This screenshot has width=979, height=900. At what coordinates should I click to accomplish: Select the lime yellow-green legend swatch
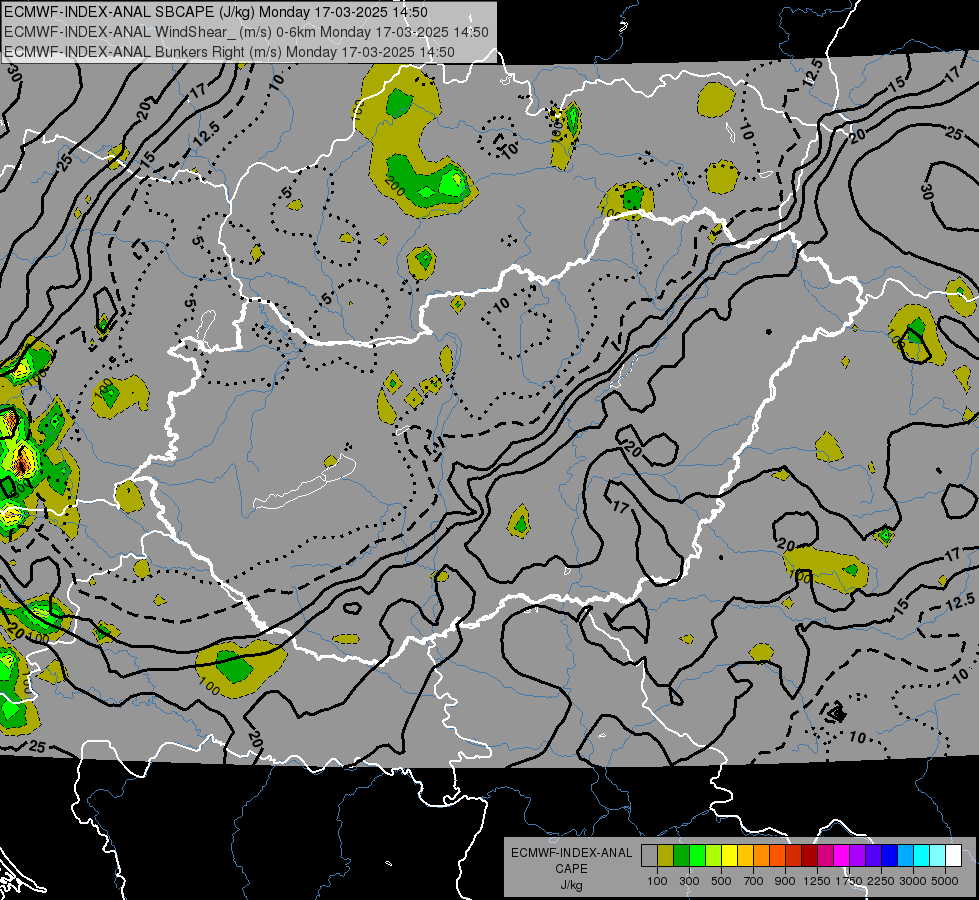(x=714, y=856)
